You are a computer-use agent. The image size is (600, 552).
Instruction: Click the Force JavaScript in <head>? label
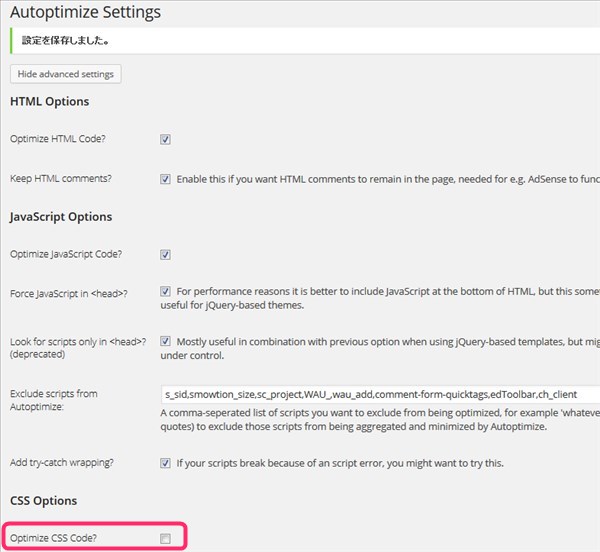point(69,294)
